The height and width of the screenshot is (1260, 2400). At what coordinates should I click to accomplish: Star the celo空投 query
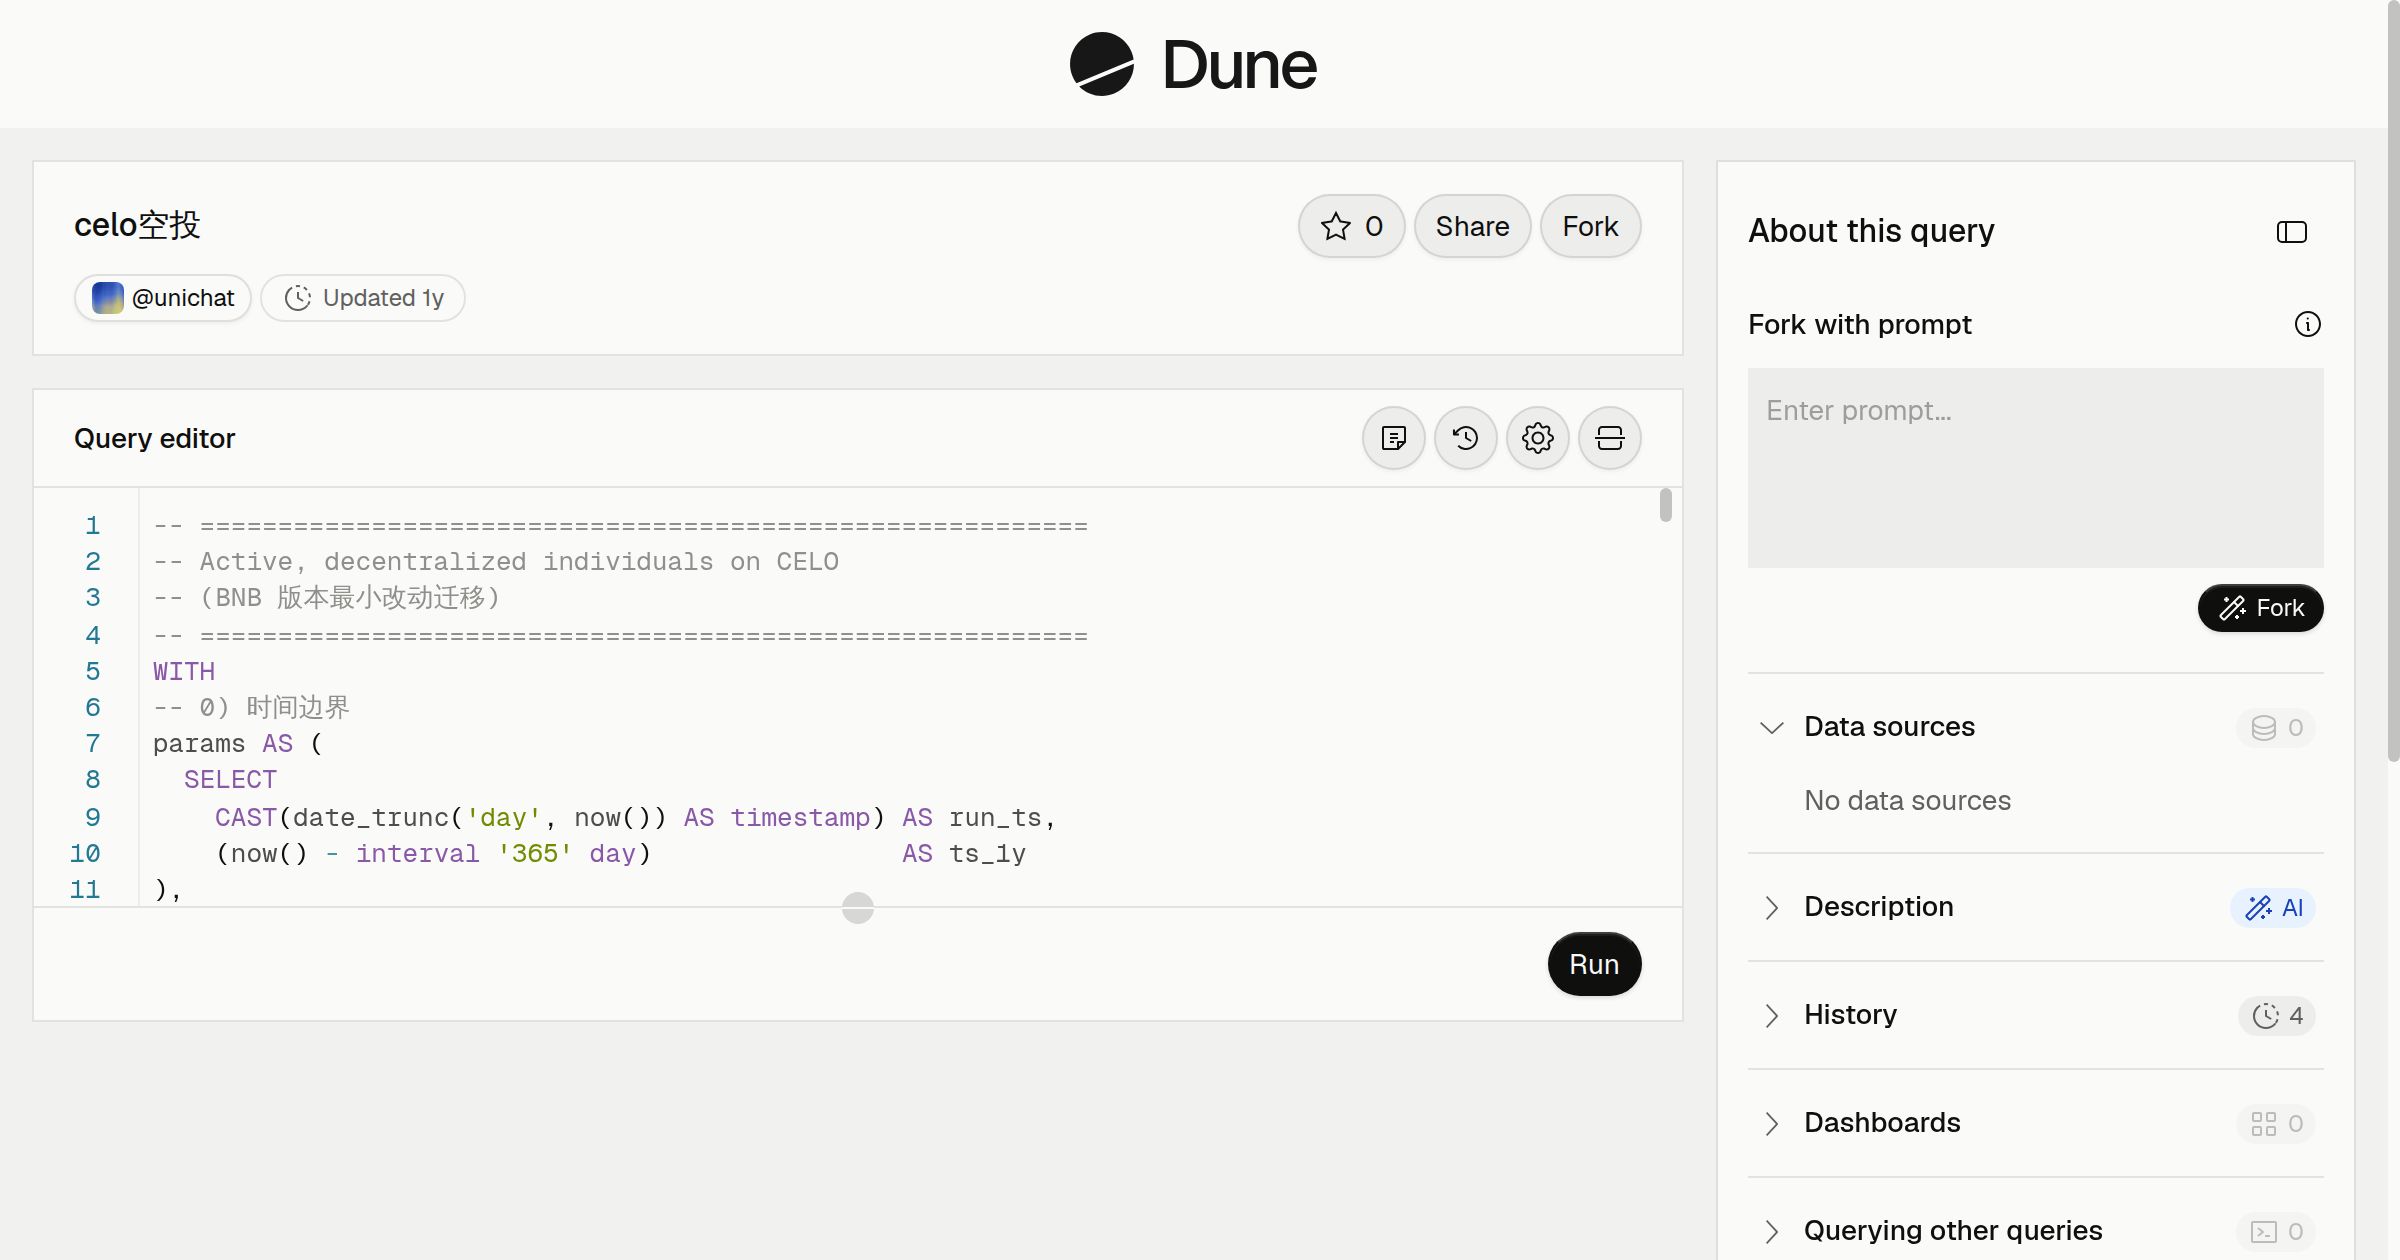point(1351,226)
